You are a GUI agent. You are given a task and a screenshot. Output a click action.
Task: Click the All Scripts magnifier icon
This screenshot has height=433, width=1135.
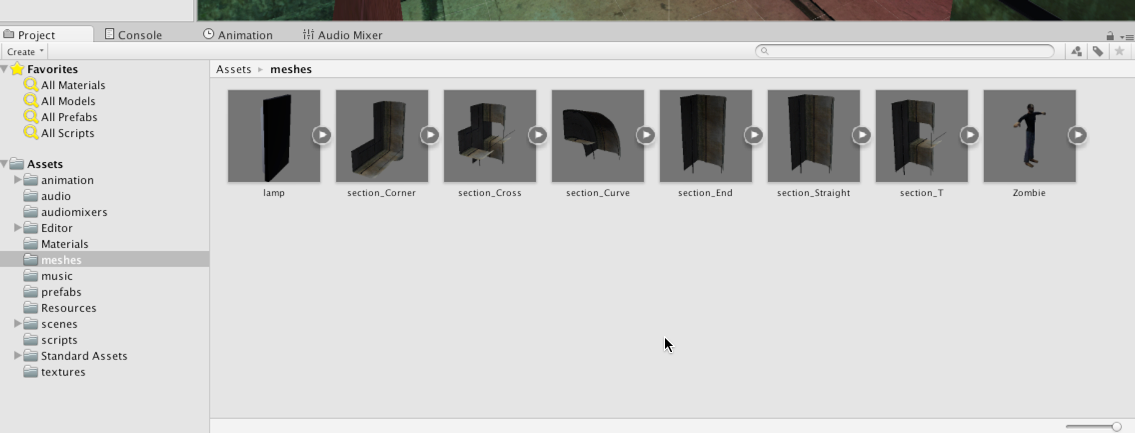tap(30, 133)
